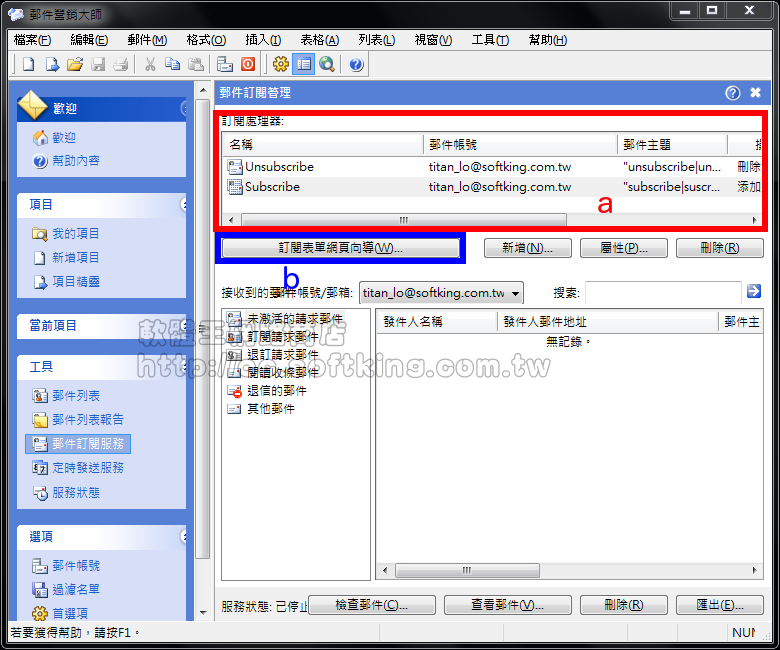Click the open folder toolbar icon
Image resolution: width=780 pixels, height=650 pixels.
coord(74,65)
